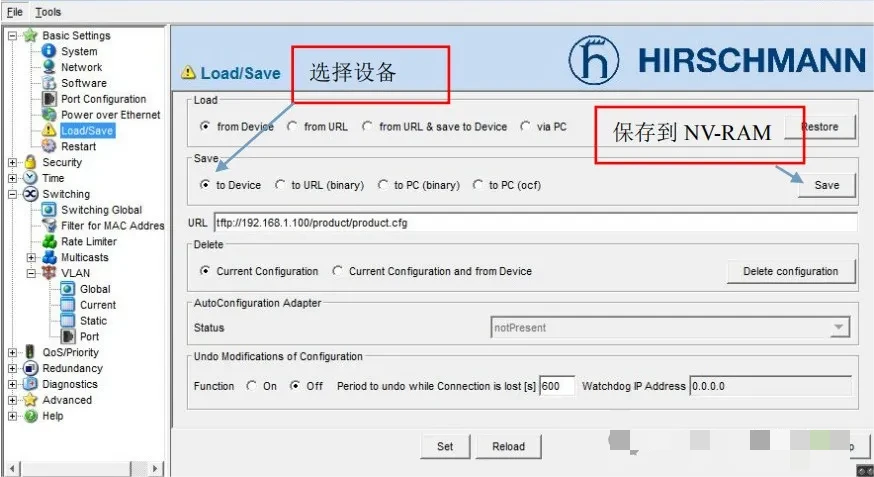Click the tree panel scroll right arrow

(156, 468)
